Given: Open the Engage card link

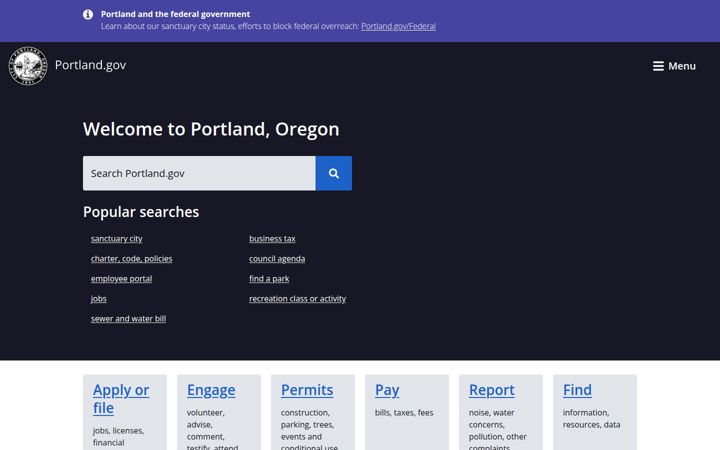Looking at the screenshot, I should (x=211, y=390).
